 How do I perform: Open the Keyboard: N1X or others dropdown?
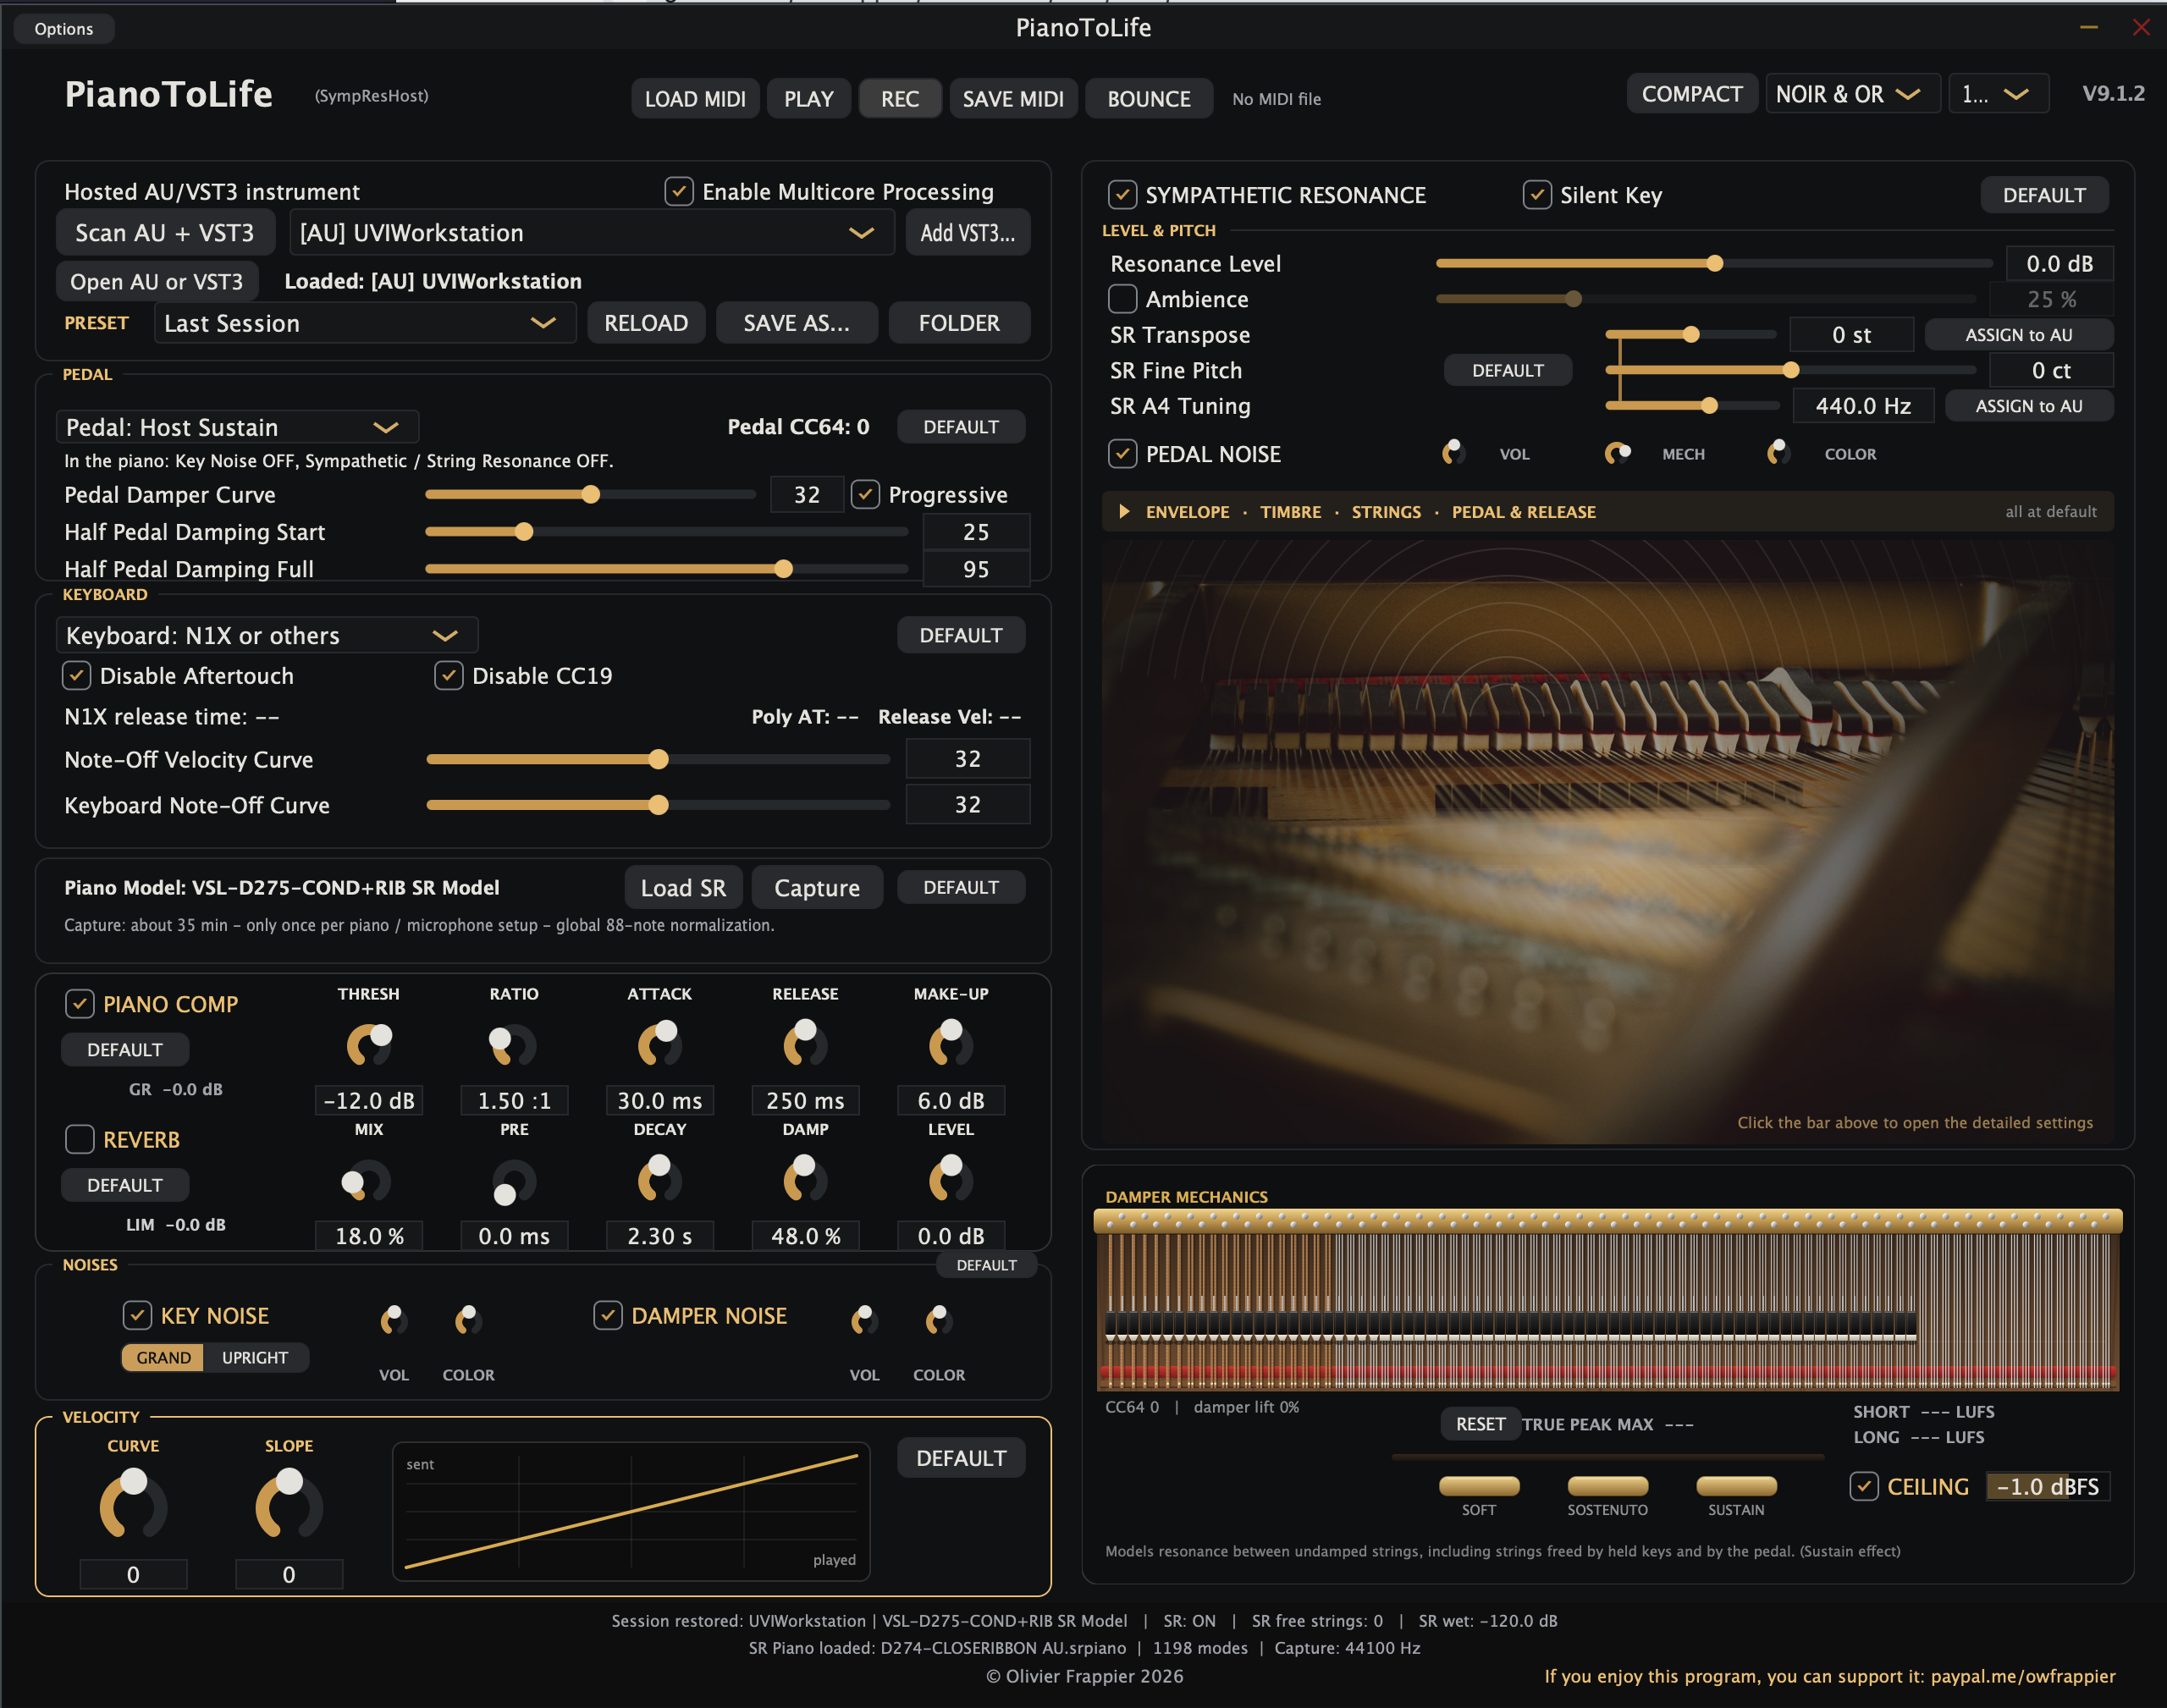[267, 635]
